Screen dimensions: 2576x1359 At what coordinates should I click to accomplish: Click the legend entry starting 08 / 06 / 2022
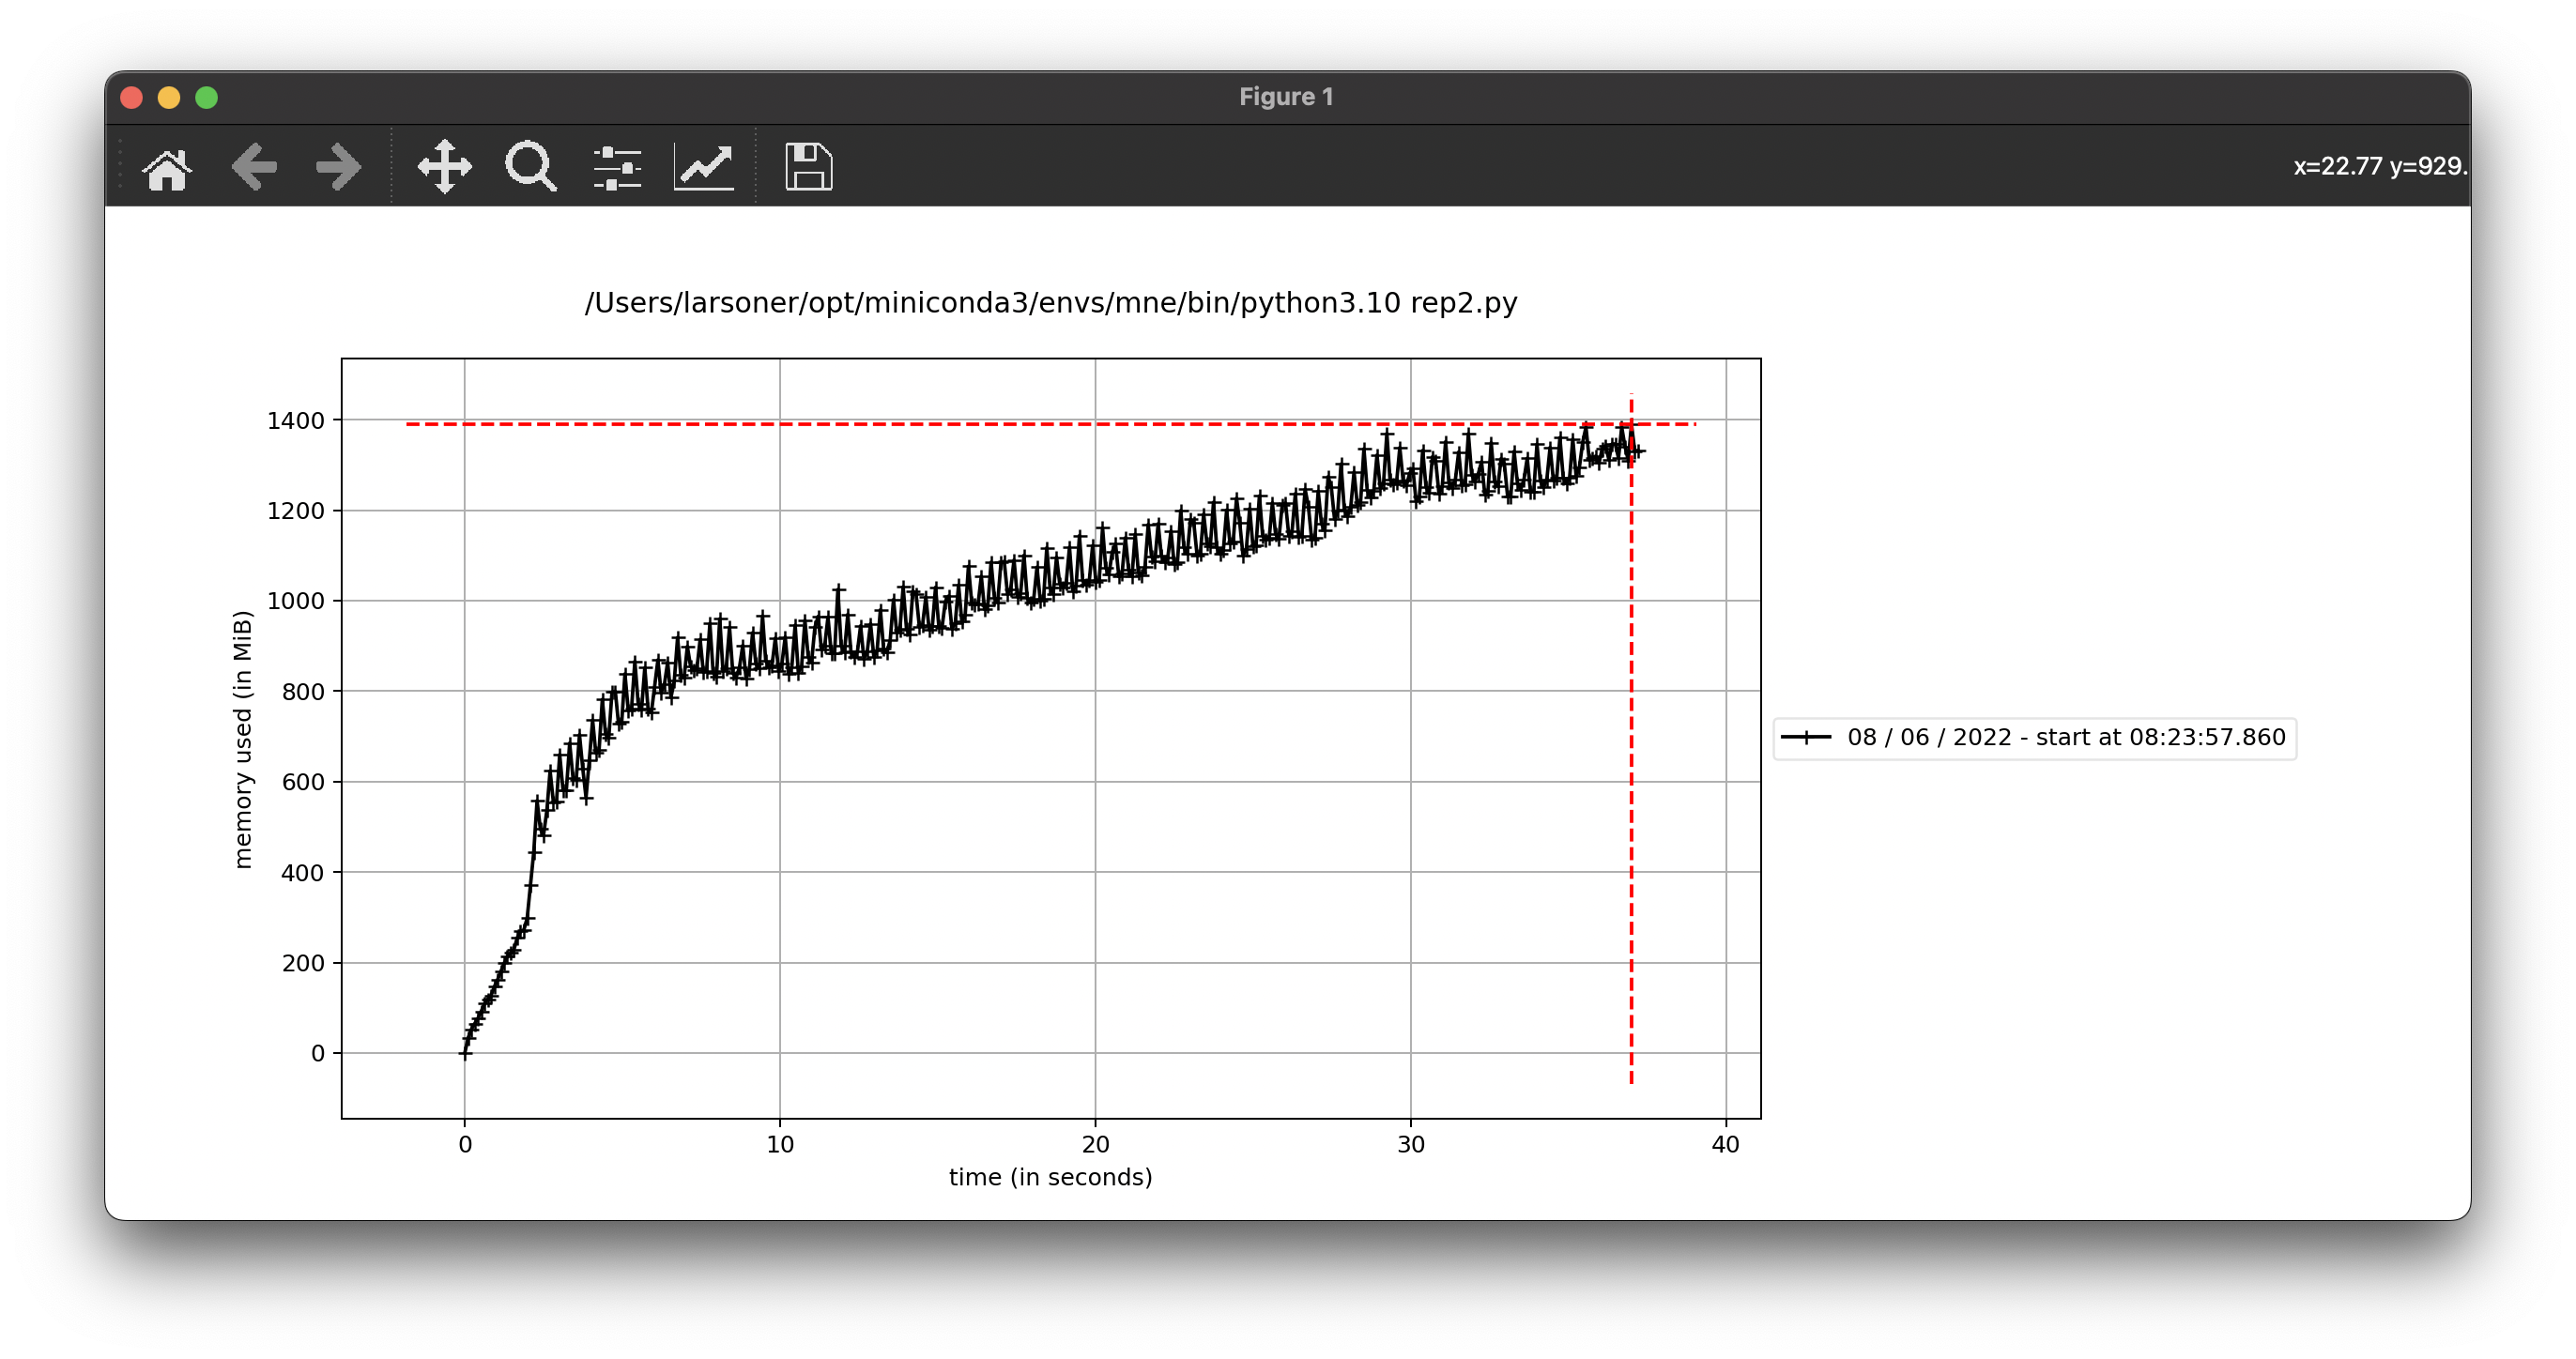click(2065, 738)
